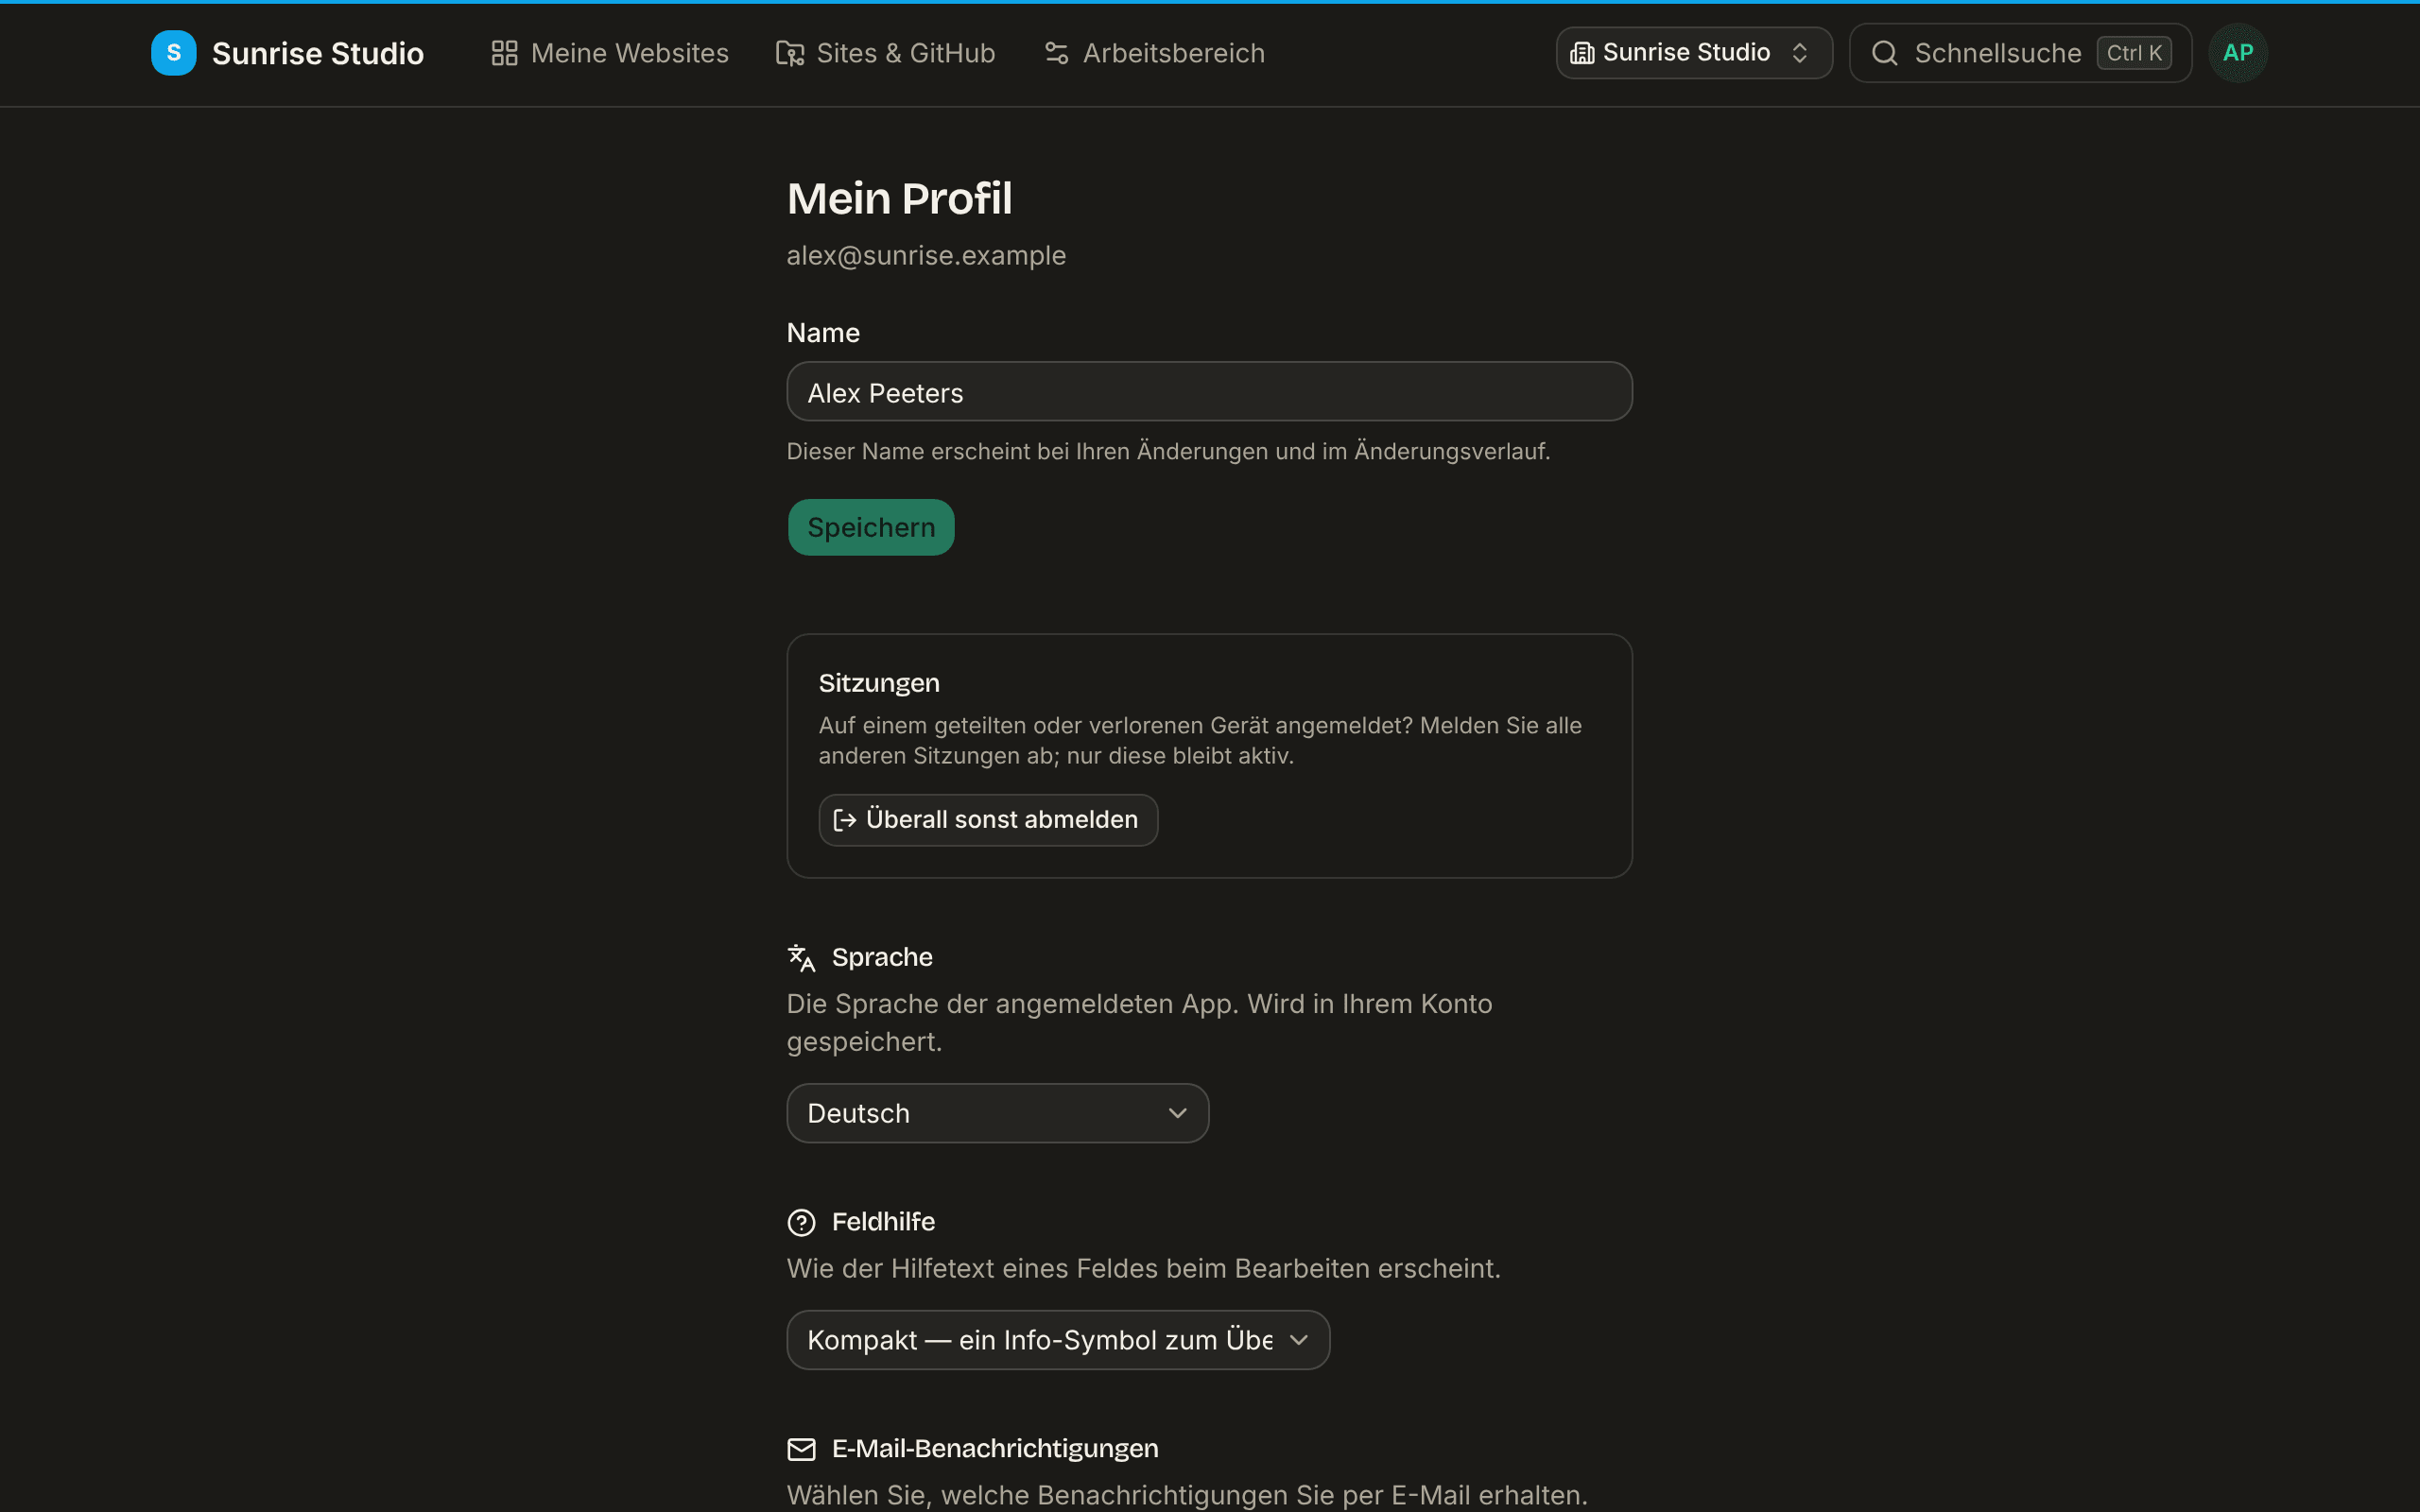The width and height of the screenshot is (2420, 1512).
Task: Click the Sunrise Studio logo icon
Action: point(173,53)
